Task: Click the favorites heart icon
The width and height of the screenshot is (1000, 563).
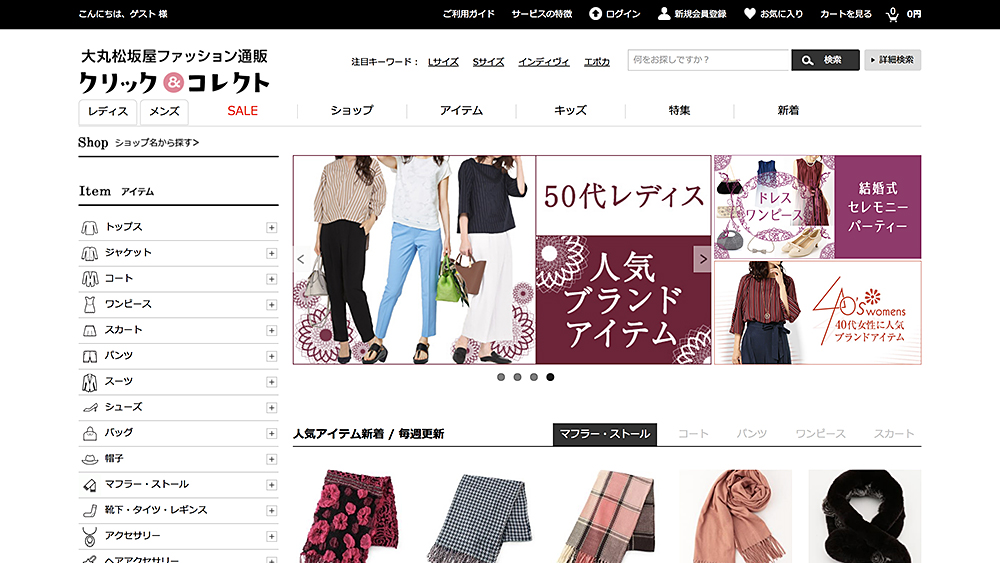Action: click(750, 14)
